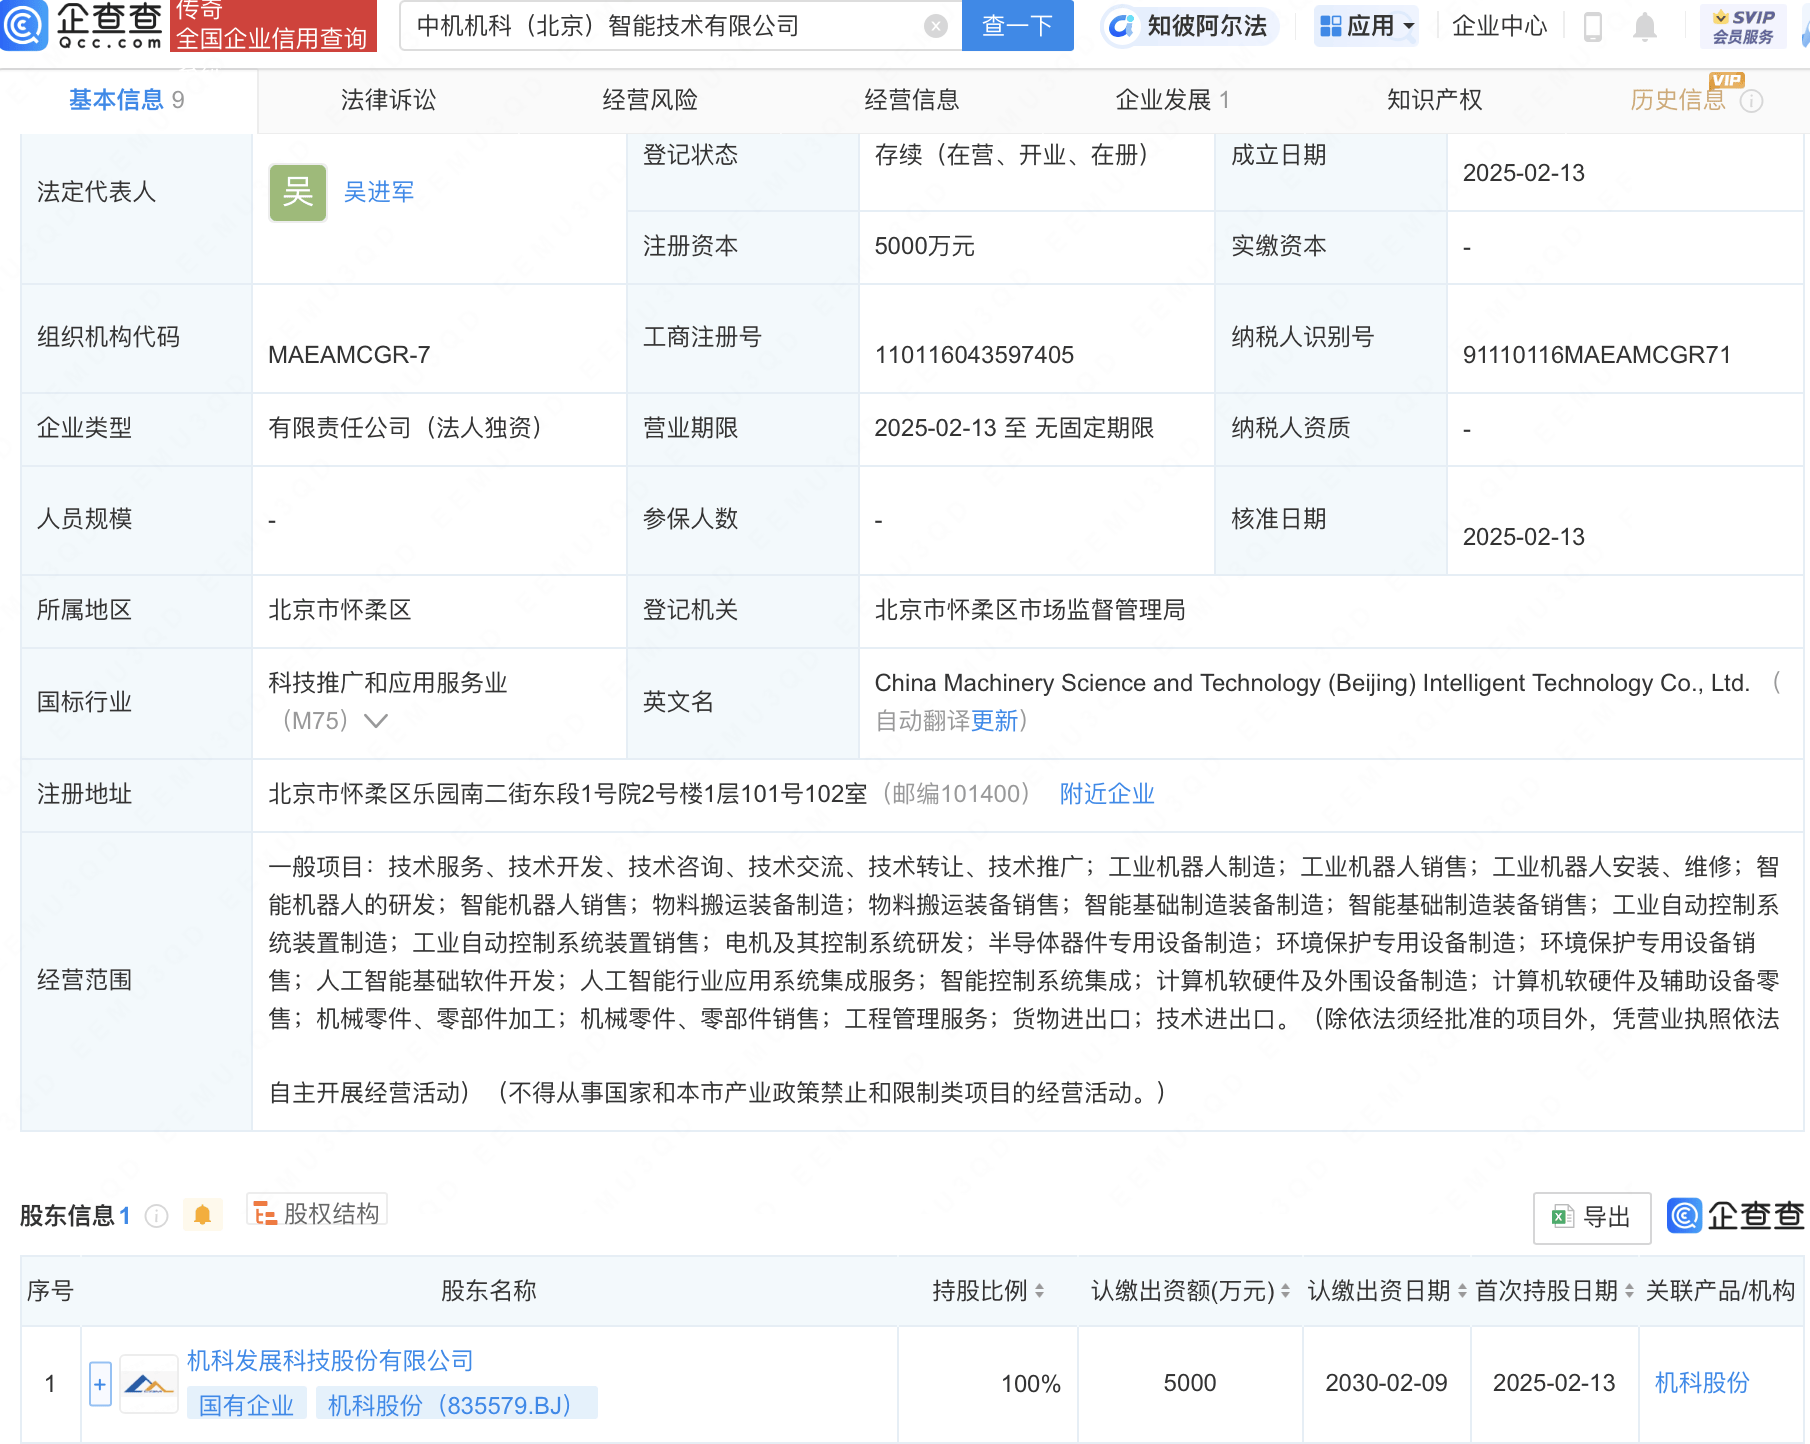The width and height of the screenshot is (1810, 1444).
Task: Click the 吴 avatar of legal representative
Action: pyautogui.click(x=298, y=192)
